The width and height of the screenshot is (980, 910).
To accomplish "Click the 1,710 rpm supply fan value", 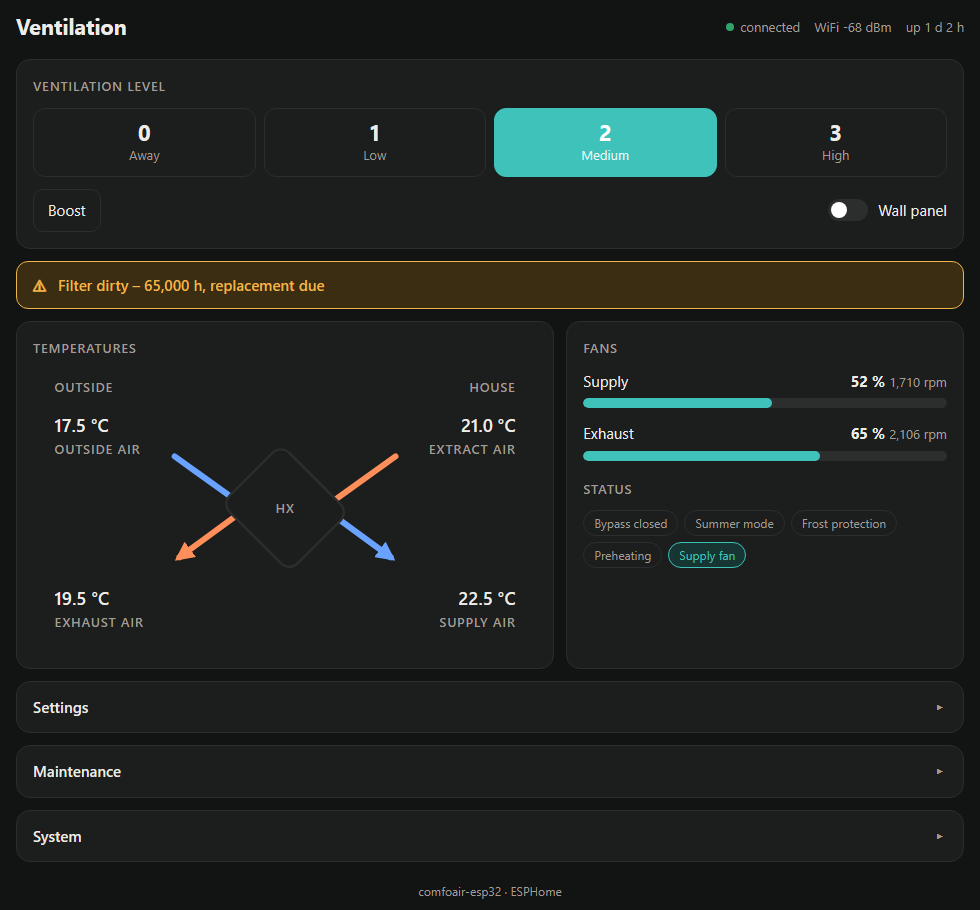I will 918,382.
